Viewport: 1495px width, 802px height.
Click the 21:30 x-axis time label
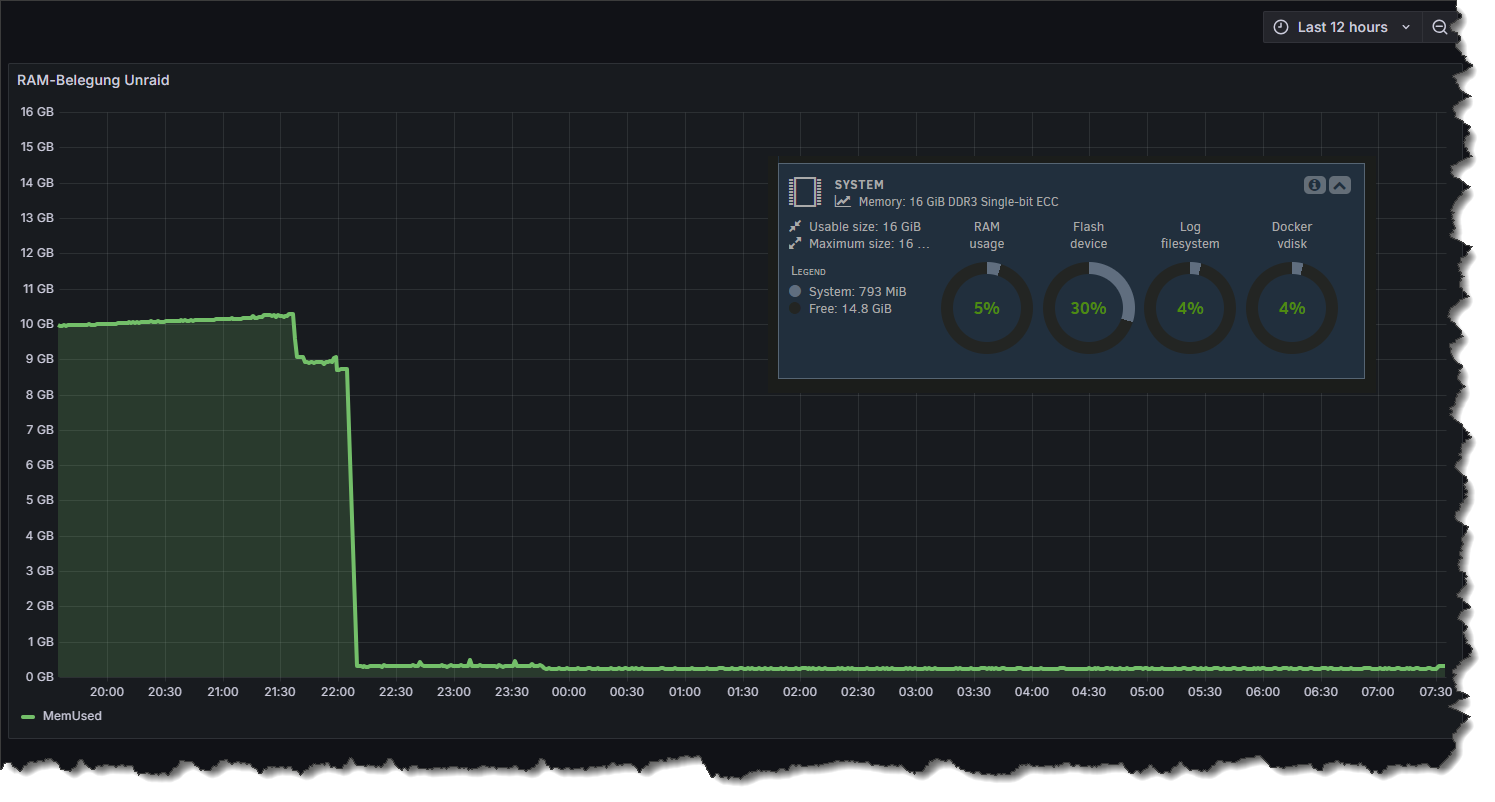pos(280,692)
